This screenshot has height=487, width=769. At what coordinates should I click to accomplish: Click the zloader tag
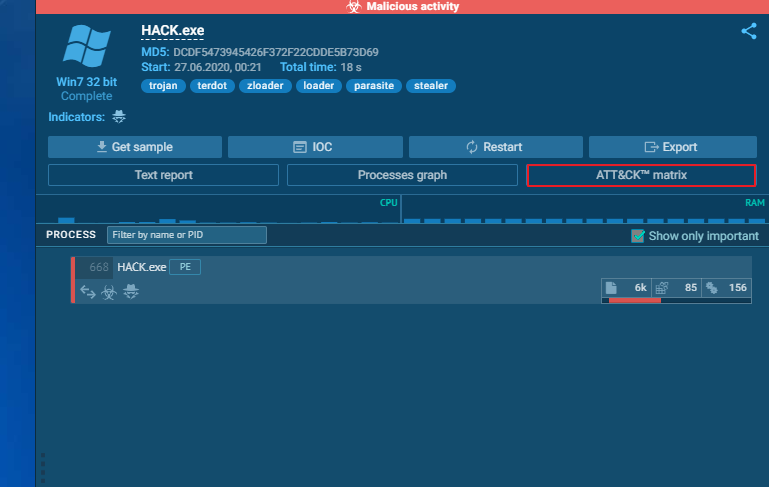265,86
